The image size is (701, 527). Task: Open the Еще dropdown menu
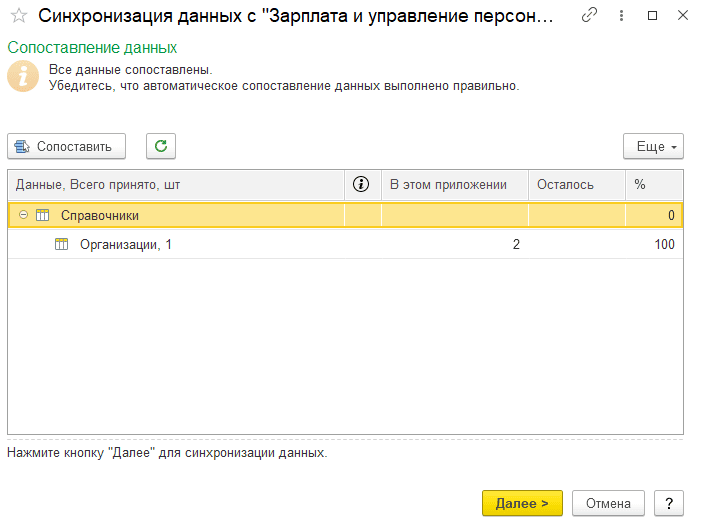coord(652,146)
